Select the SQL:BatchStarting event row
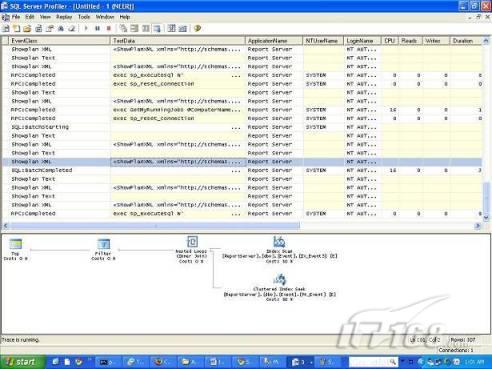Viewport: 492px width, 369px height. [242, 127]
